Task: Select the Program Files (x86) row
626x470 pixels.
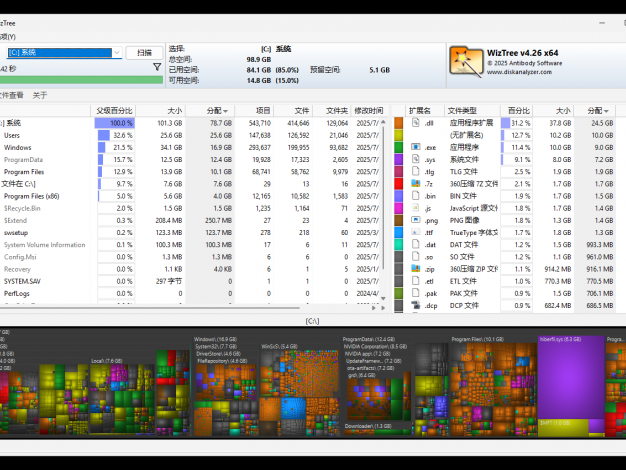Action: coord(192,196)
